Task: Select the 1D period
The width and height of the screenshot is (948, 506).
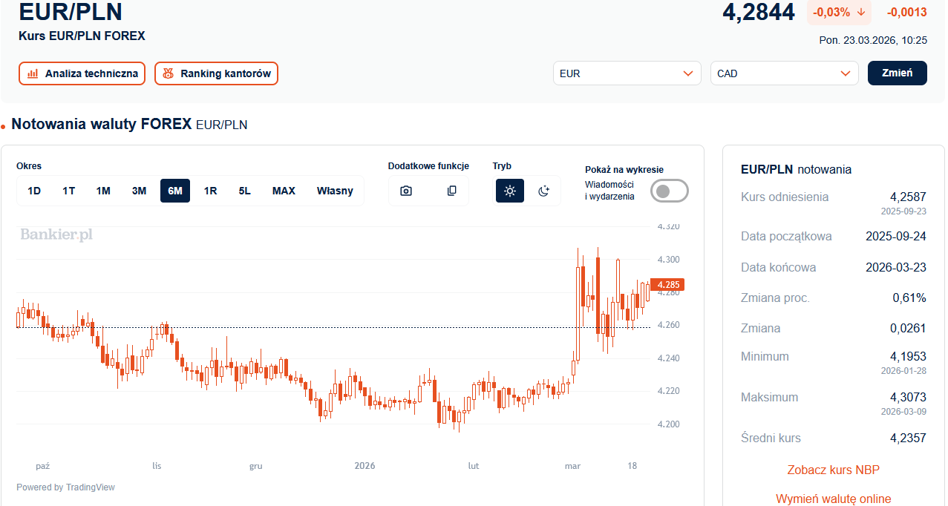Action: pos(34,191)
